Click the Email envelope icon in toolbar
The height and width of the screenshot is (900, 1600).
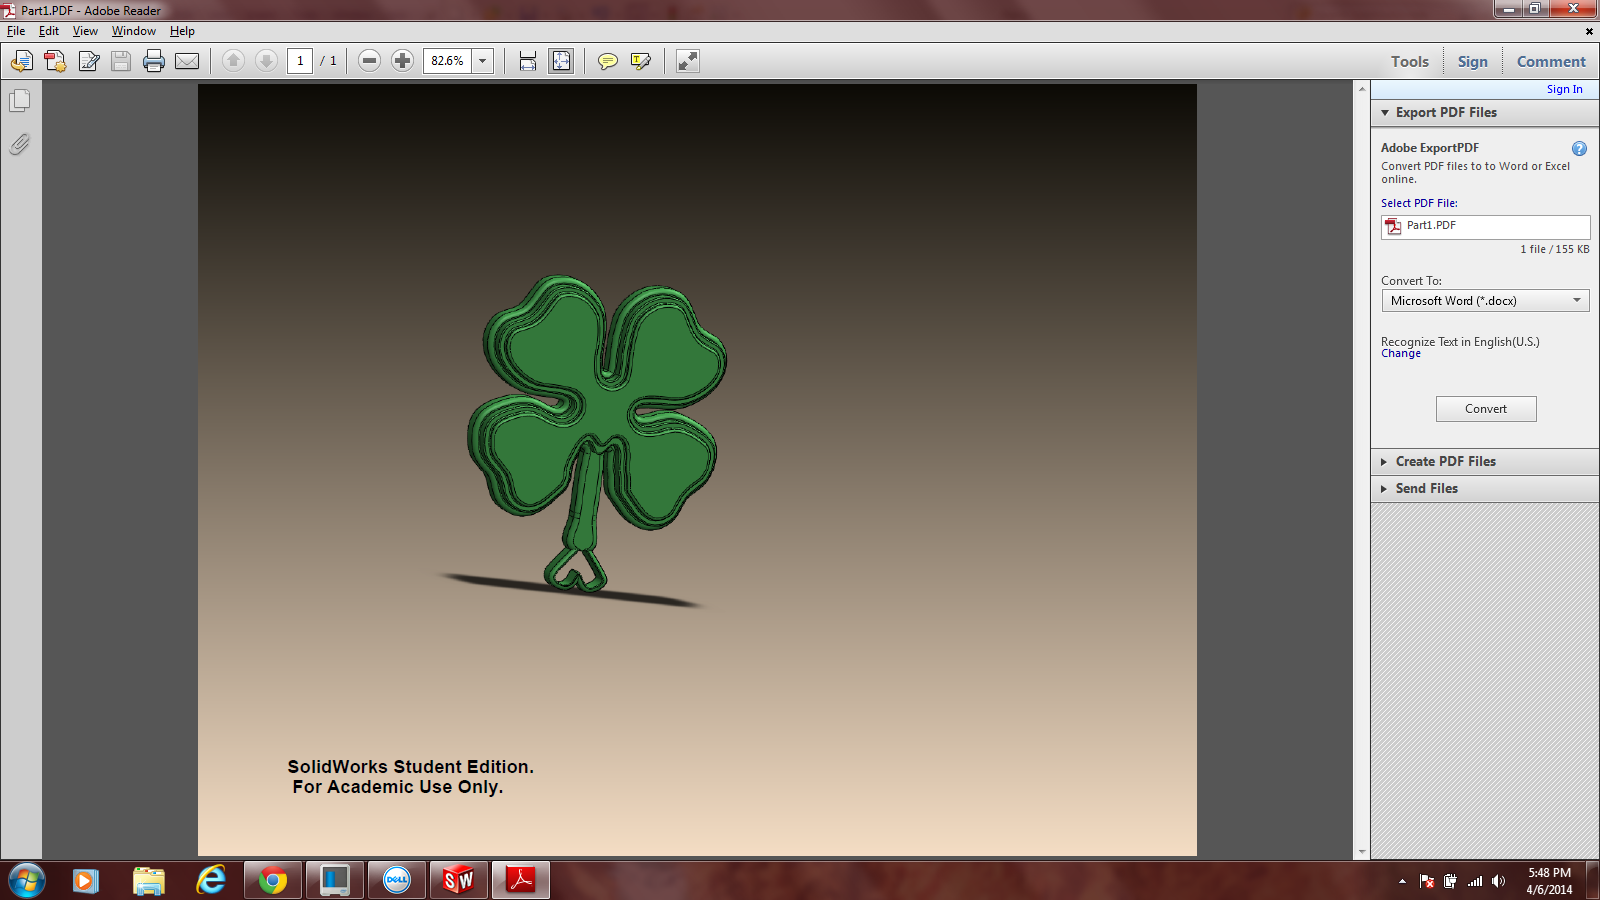[187, 61]
